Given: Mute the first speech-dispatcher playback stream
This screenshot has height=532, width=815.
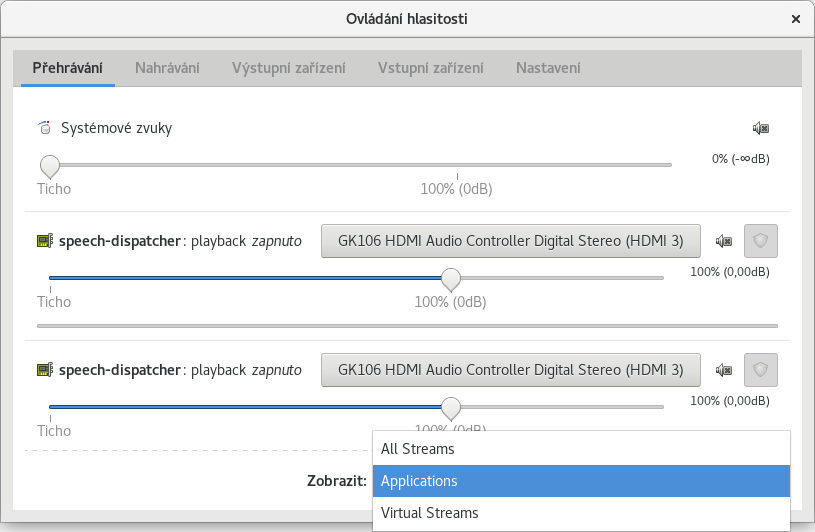Looking at the screenshot, I should 723,241.
